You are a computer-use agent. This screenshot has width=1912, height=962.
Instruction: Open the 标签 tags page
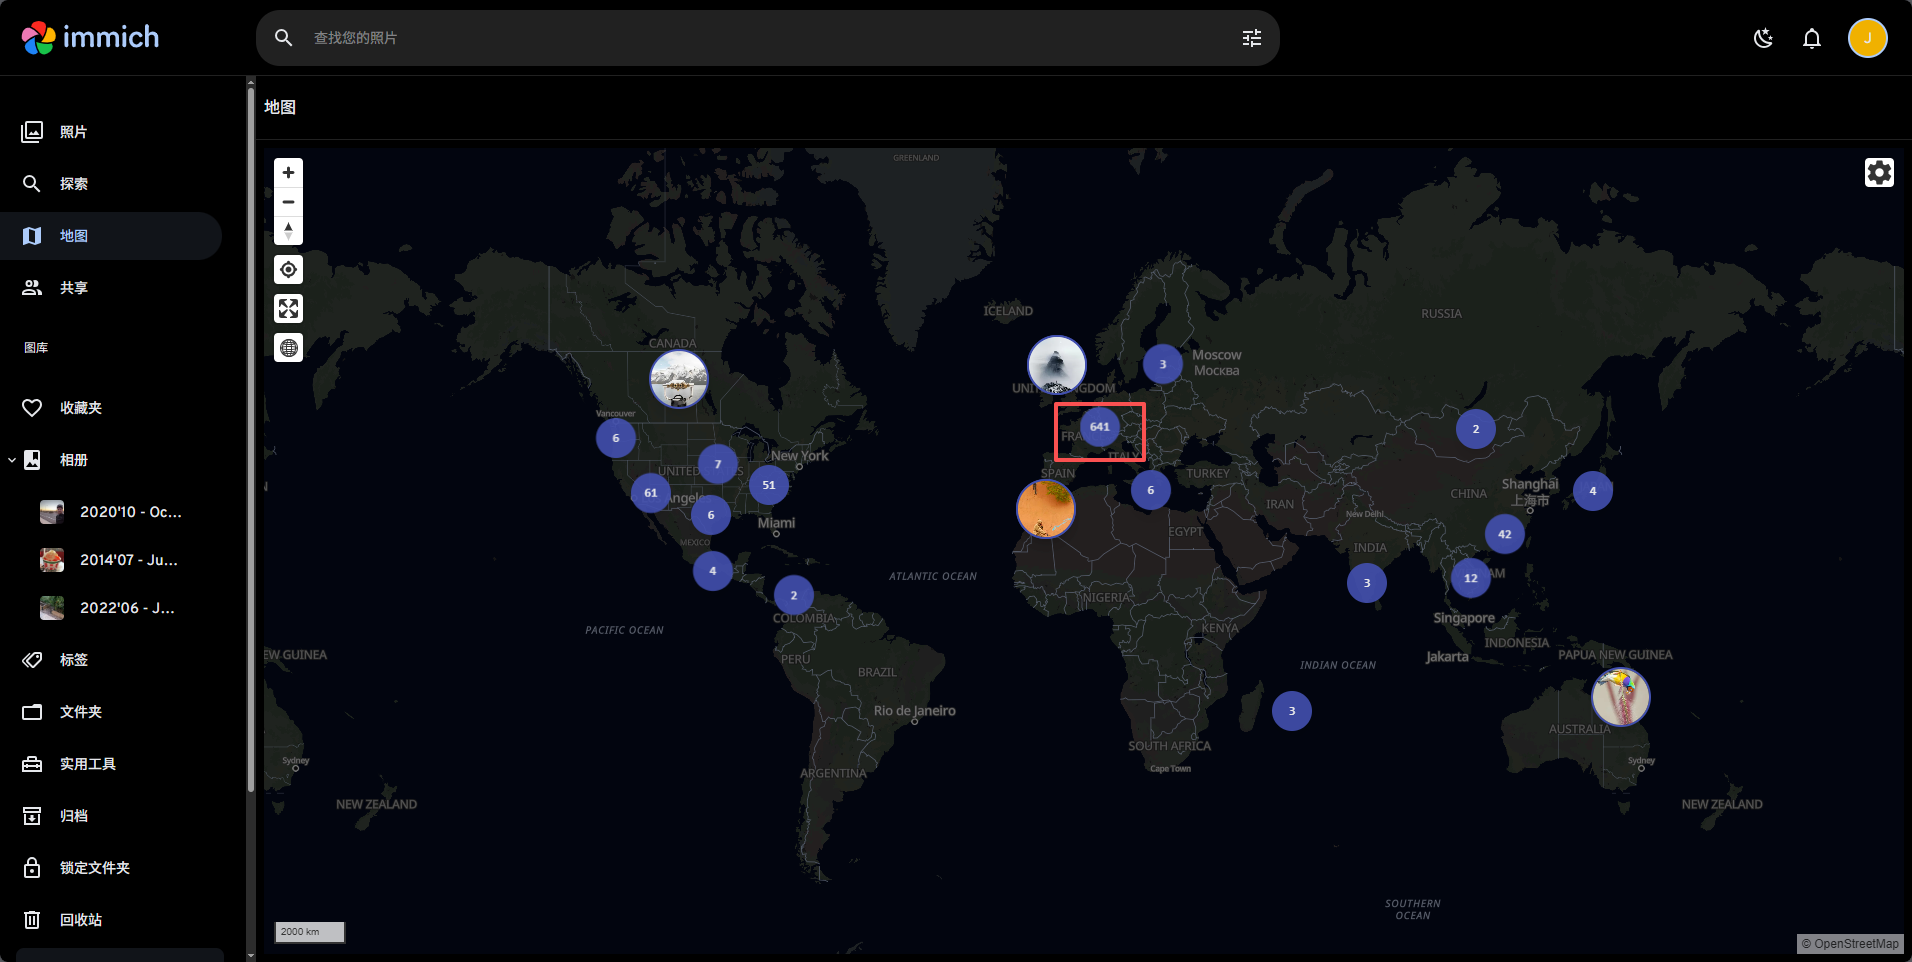111,660
